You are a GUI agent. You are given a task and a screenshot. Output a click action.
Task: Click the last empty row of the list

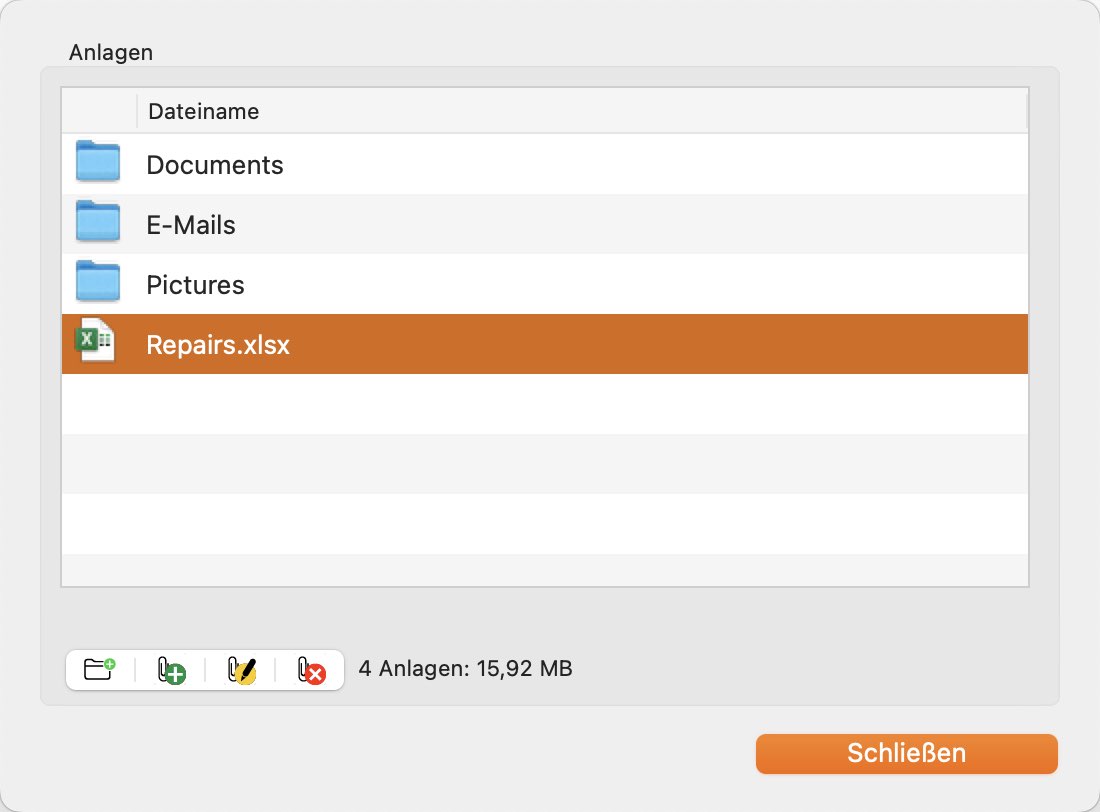point(545,570)
